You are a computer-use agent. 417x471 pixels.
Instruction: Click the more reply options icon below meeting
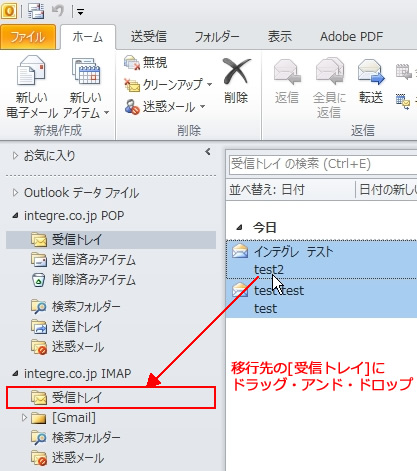click(x=403, y=101)
